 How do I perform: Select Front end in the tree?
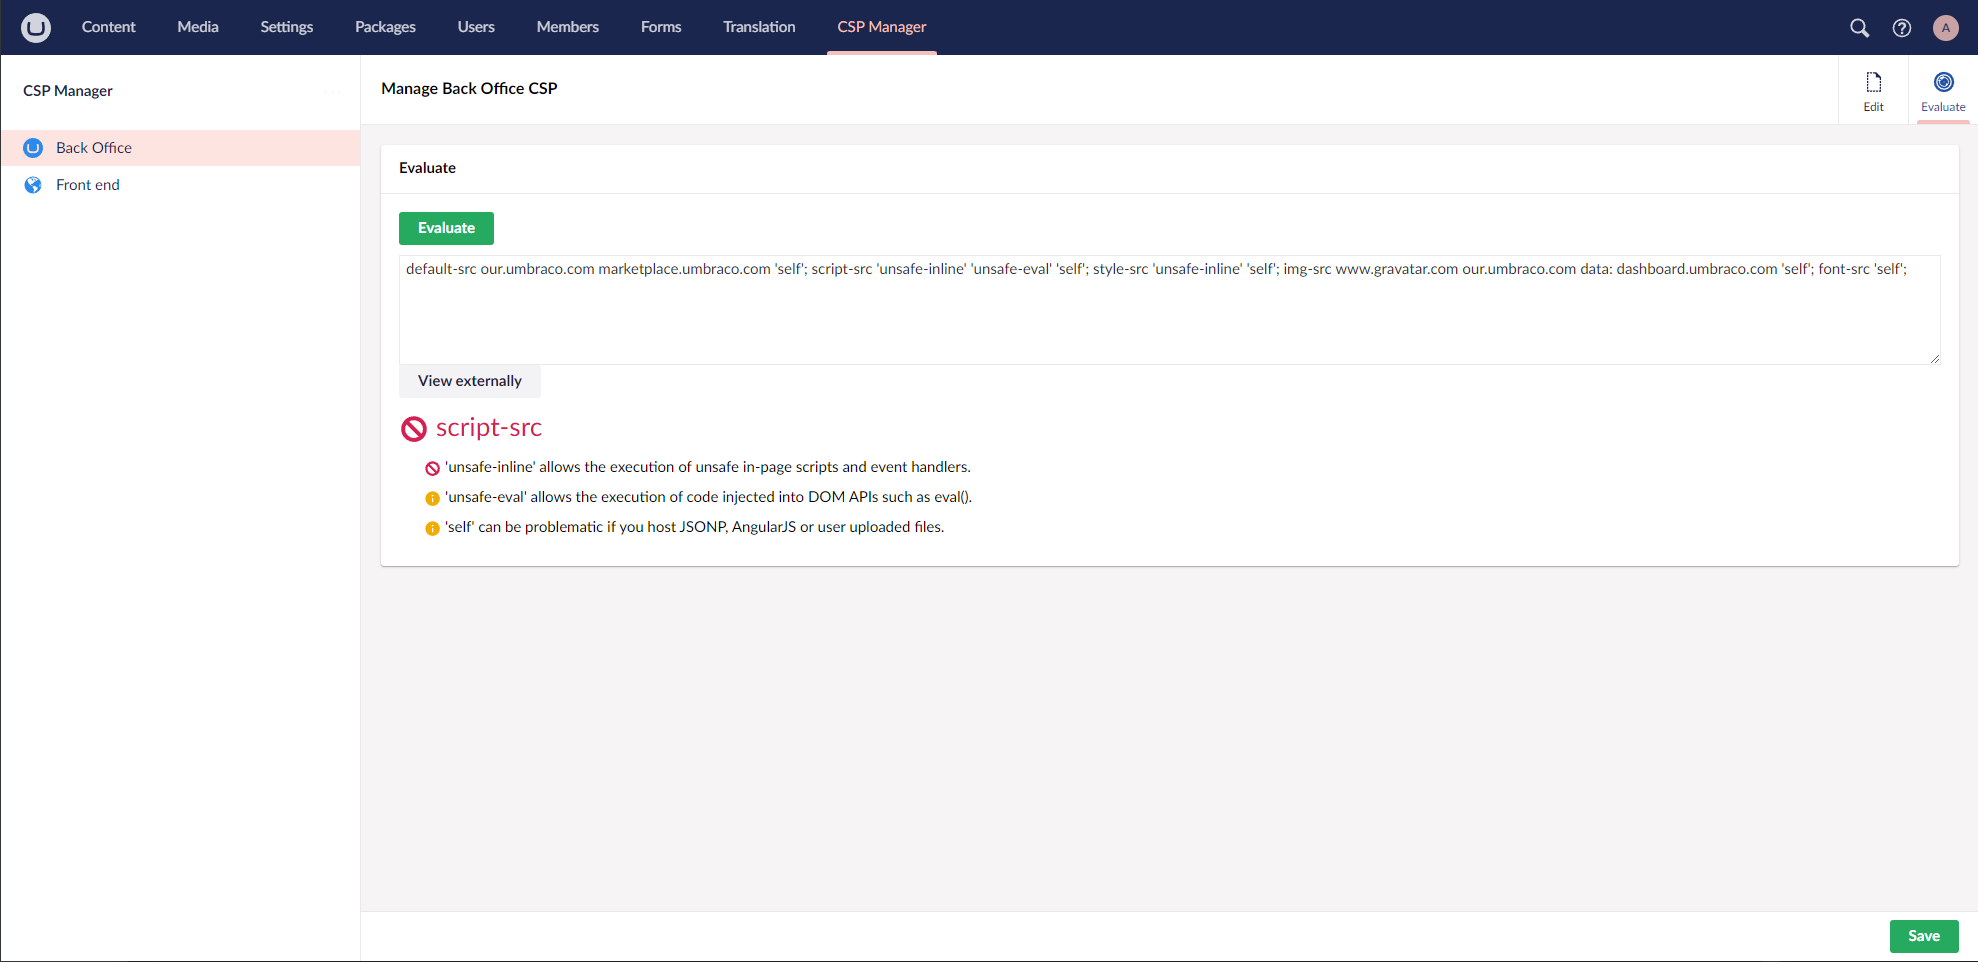click(x=180, y=185)
